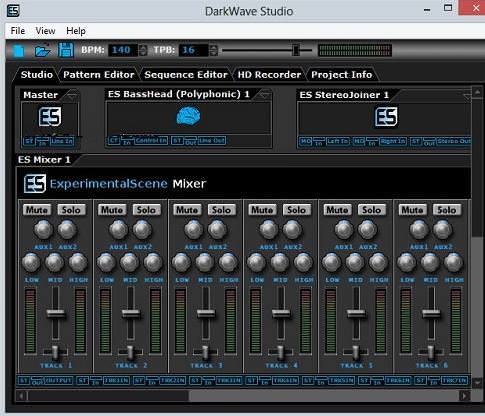The height and width of the screenshot is (416, 485).
Task: Solo Track 3 in the mixer
Action: [222, 210]
